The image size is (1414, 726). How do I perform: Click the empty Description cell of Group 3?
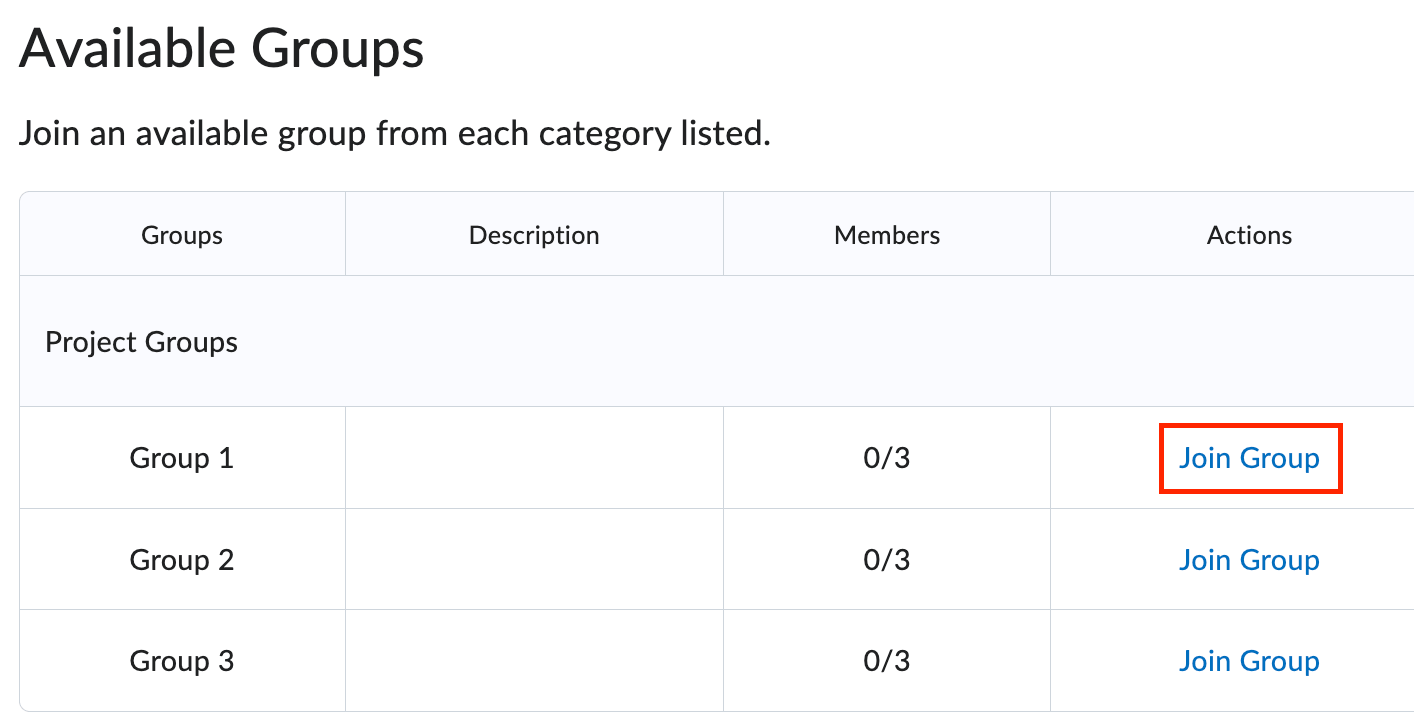(534, 661)
